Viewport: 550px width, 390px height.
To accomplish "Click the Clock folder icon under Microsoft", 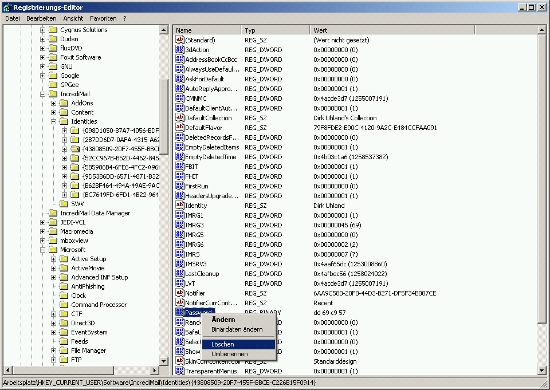I will click(x=63, y=295).
